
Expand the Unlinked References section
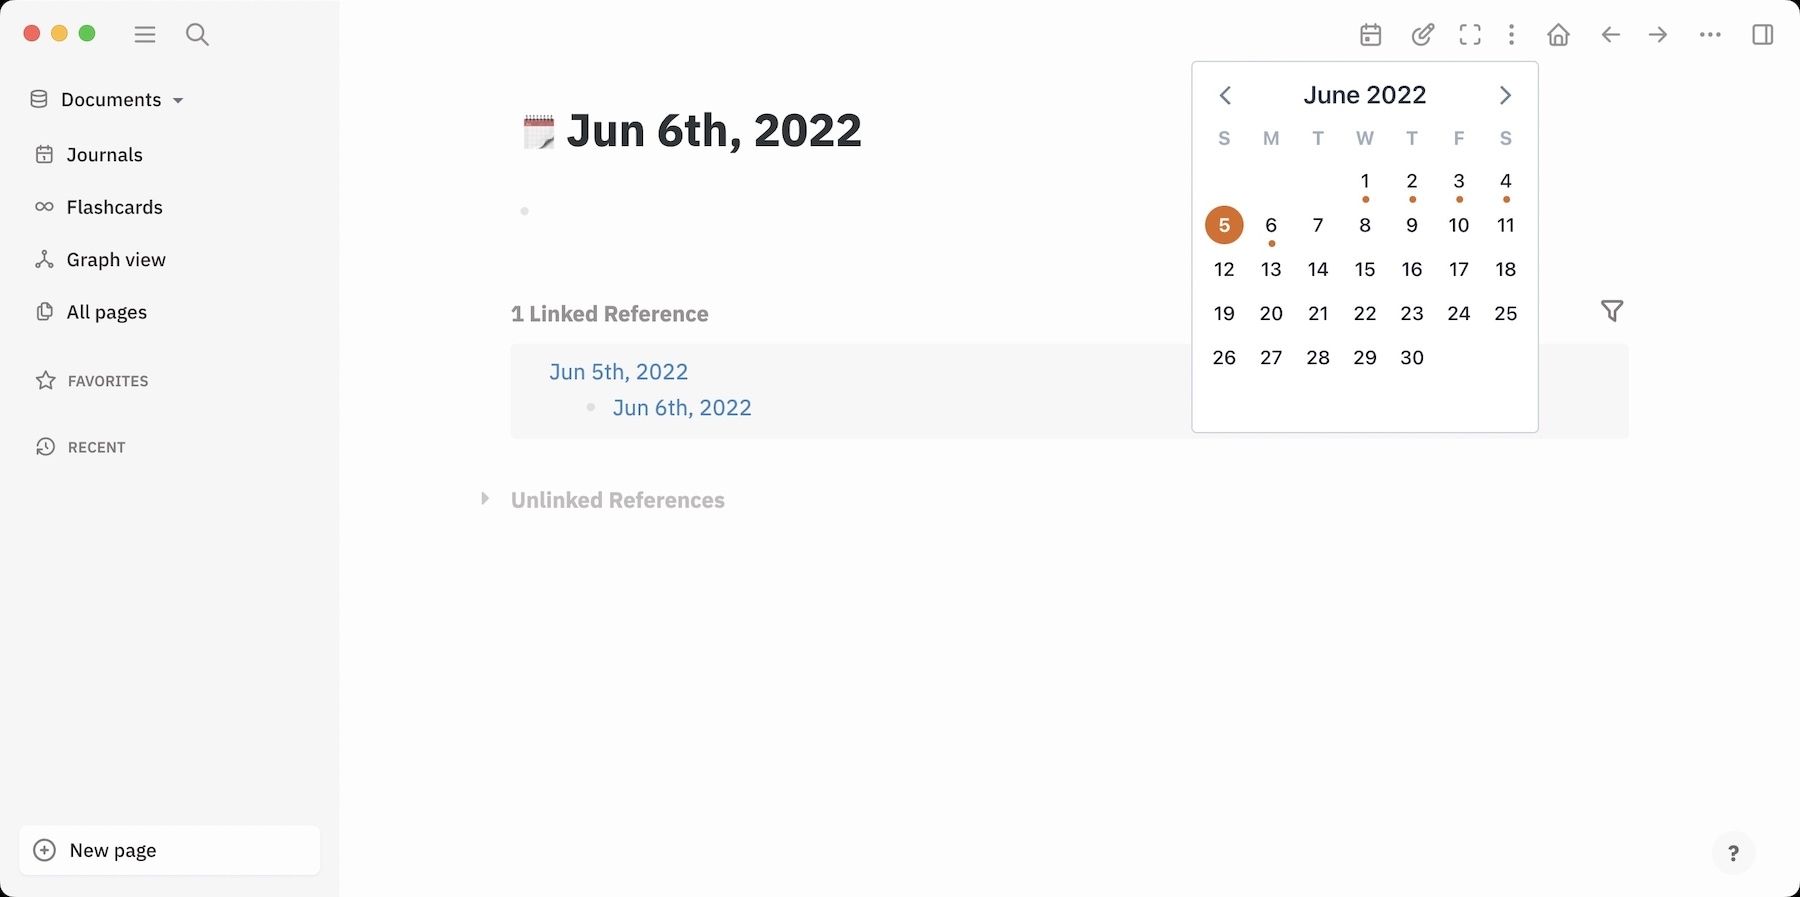485,499
